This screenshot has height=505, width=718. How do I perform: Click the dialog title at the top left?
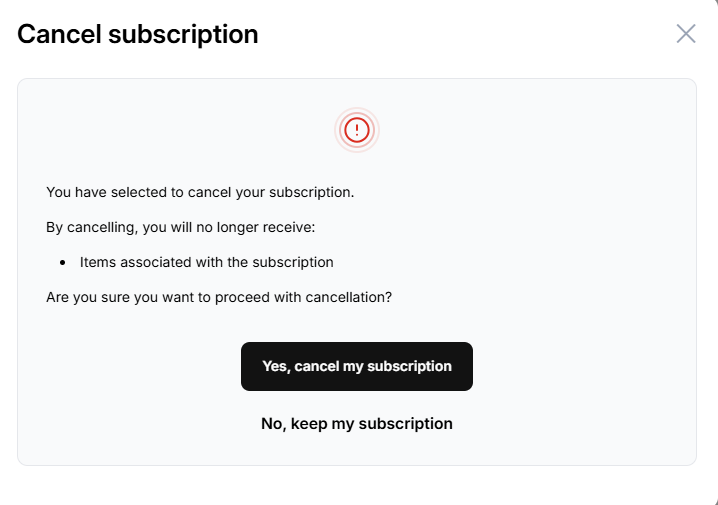138,34
